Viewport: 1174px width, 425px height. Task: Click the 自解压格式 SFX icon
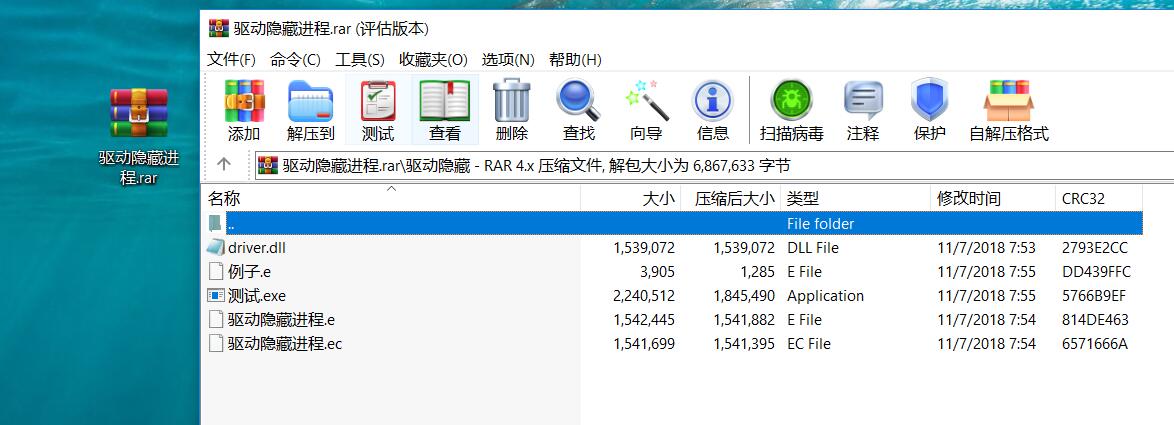click(x=1009, y=101)
